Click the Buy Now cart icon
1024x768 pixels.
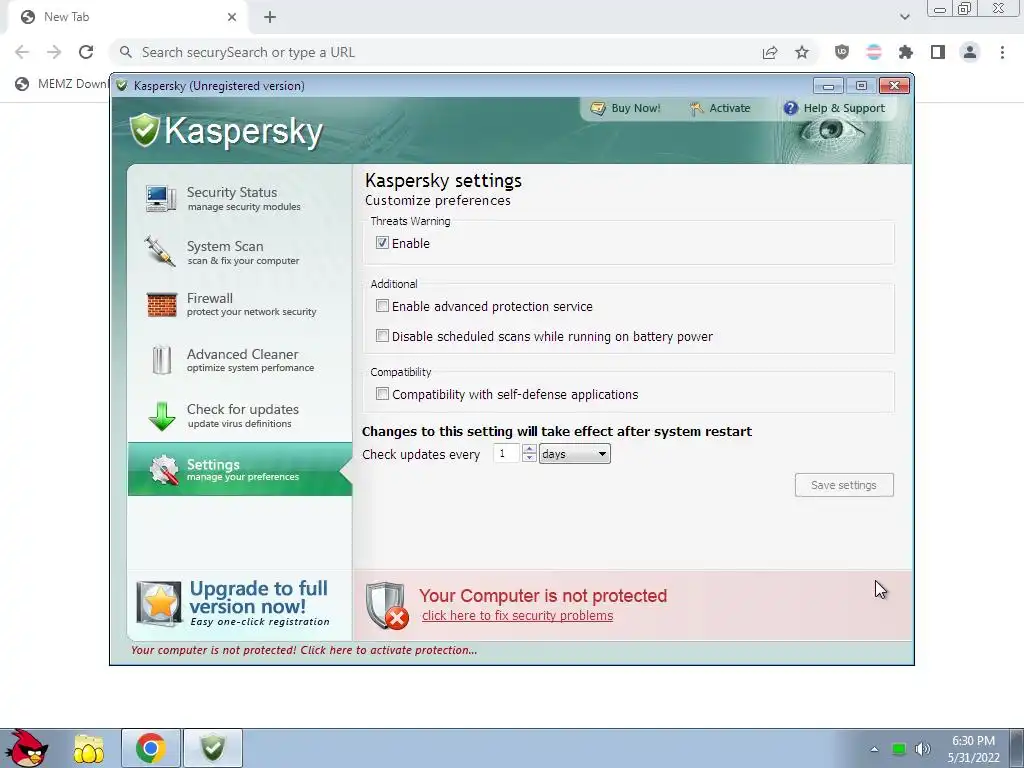coord(598,108)
